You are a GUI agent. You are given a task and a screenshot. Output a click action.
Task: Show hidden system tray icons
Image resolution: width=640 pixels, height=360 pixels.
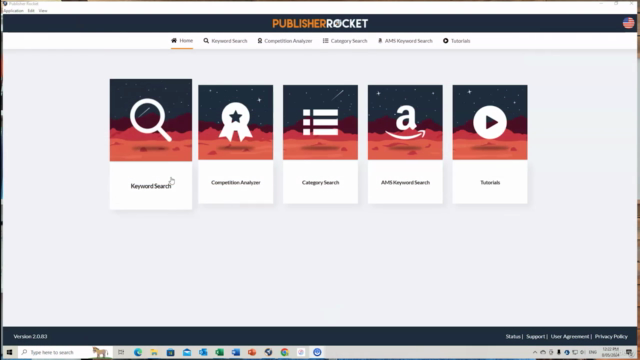[x=535, y=352]
